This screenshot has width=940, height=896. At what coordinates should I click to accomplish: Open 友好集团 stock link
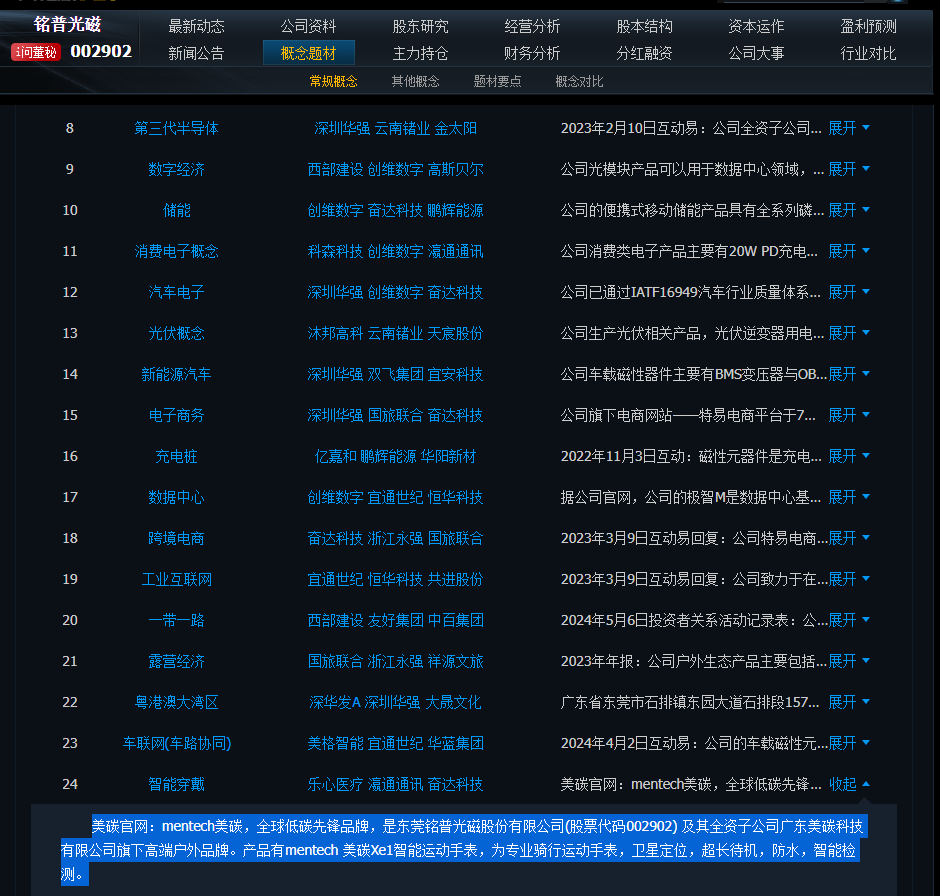[395, 620]
